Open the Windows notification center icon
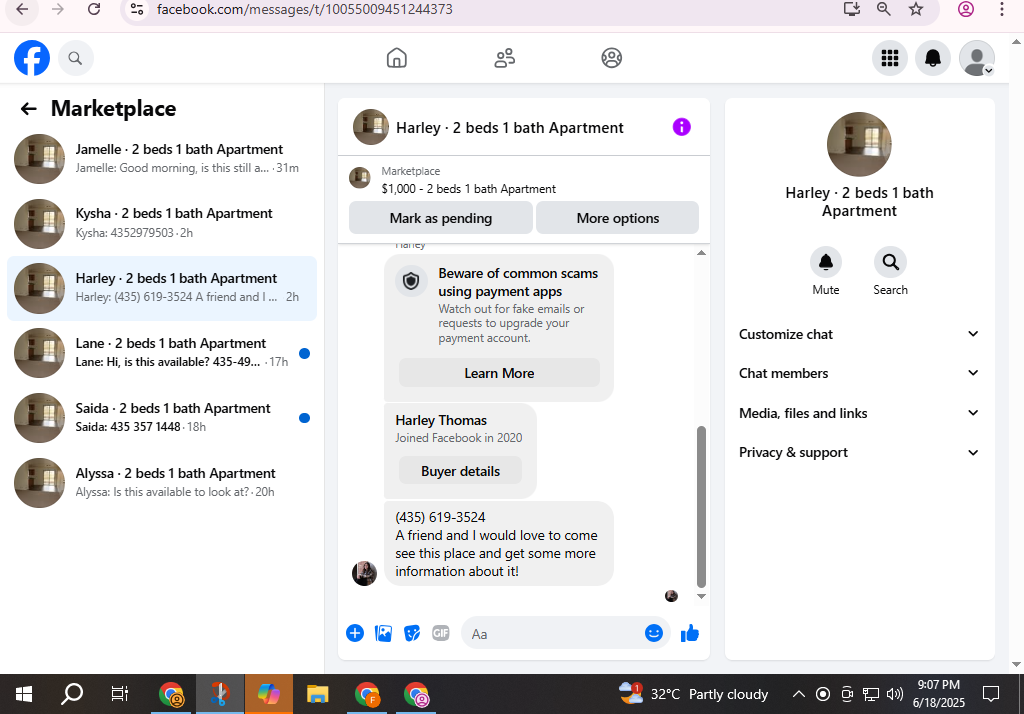 (991, 694)
